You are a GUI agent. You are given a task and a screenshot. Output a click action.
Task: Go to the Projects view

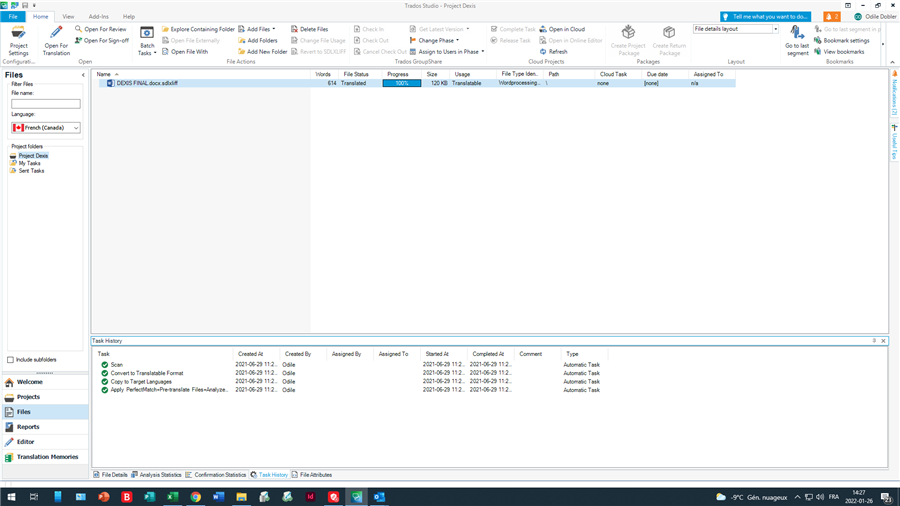(x=45, y=396)
